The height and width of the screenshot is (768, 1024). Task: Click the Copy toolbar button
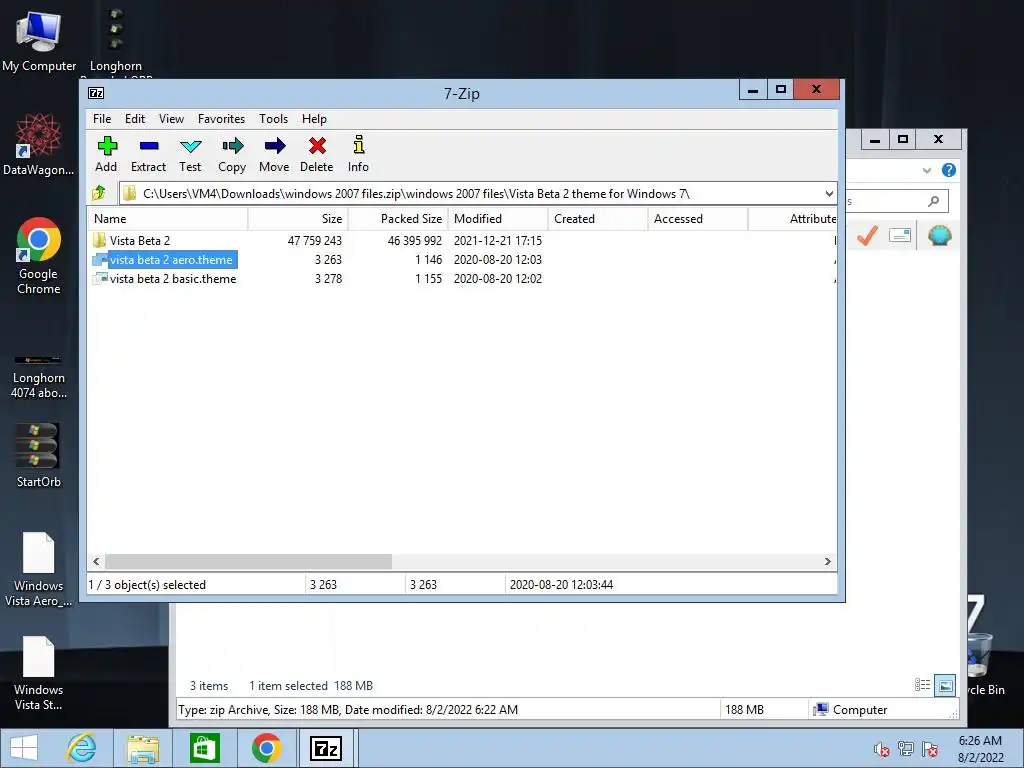[232, 155]
